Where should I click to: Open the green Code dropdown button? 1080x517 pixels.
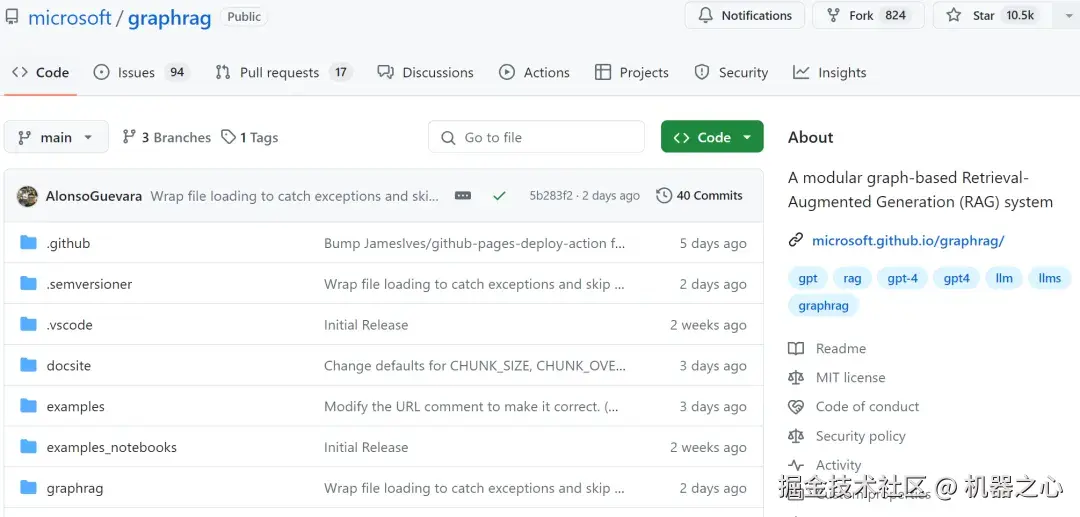point(712,137)
